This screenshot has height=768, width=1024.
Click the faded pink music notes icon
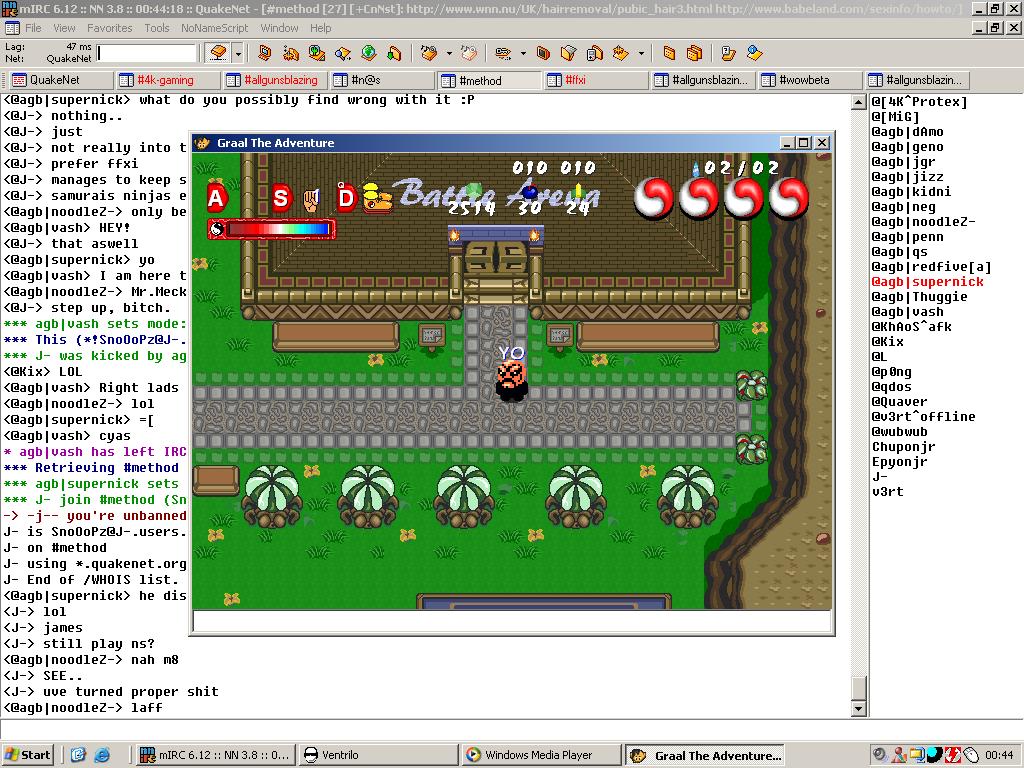click(x=468, y=53)
